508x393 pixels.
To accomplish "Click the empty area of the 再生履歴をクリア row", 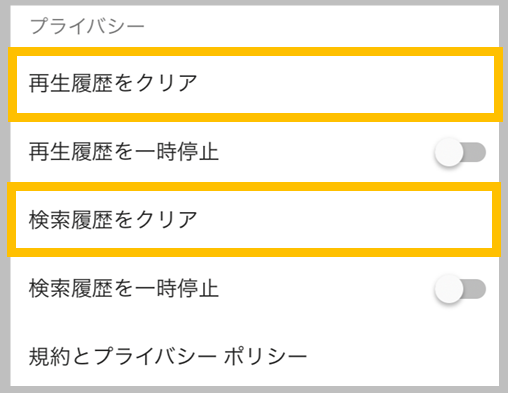I will point(345,84).
